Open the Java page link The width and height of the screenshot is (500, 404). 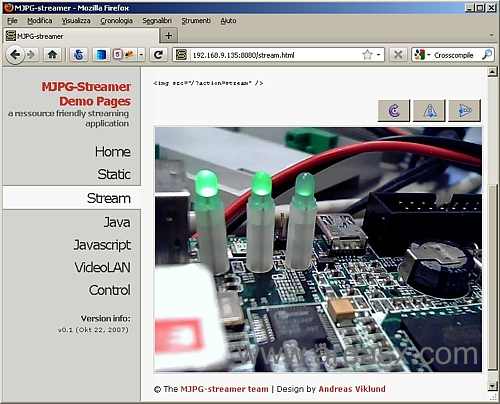117,222
